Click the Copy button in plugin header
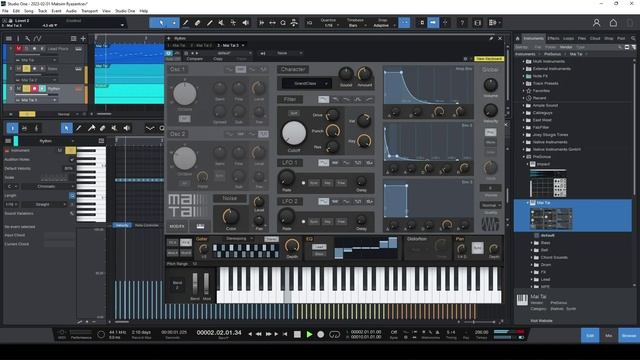 click(218, 59)
